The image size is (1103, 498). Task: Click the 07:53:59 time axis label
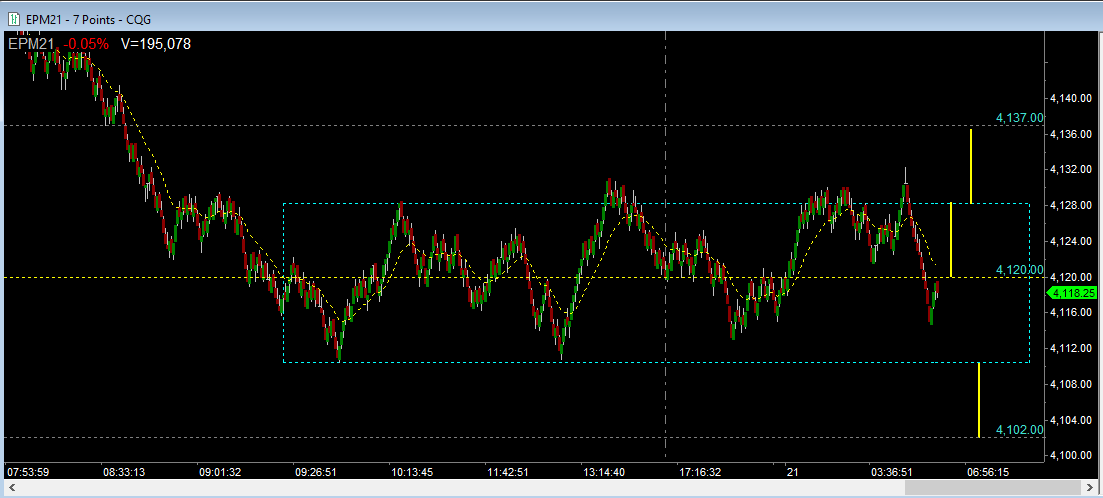(27, 471)
